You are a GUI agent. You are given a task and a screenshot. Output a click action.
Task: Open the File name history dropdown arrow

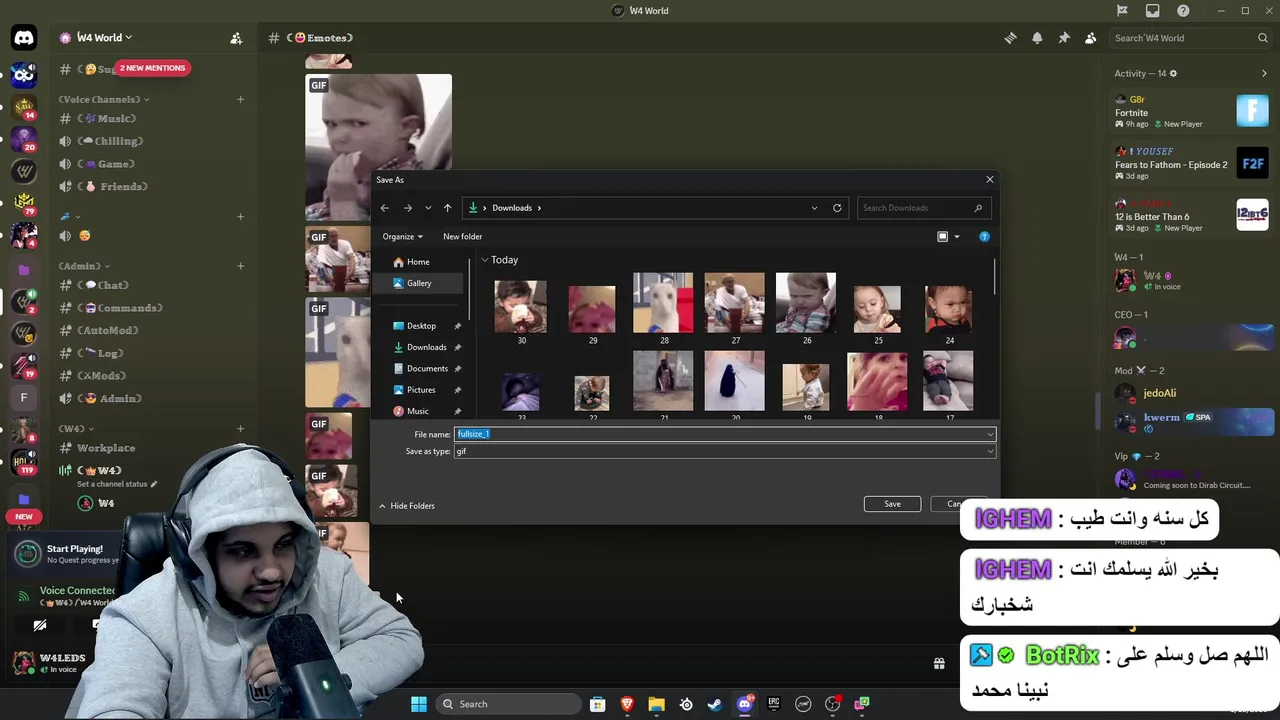990,434
